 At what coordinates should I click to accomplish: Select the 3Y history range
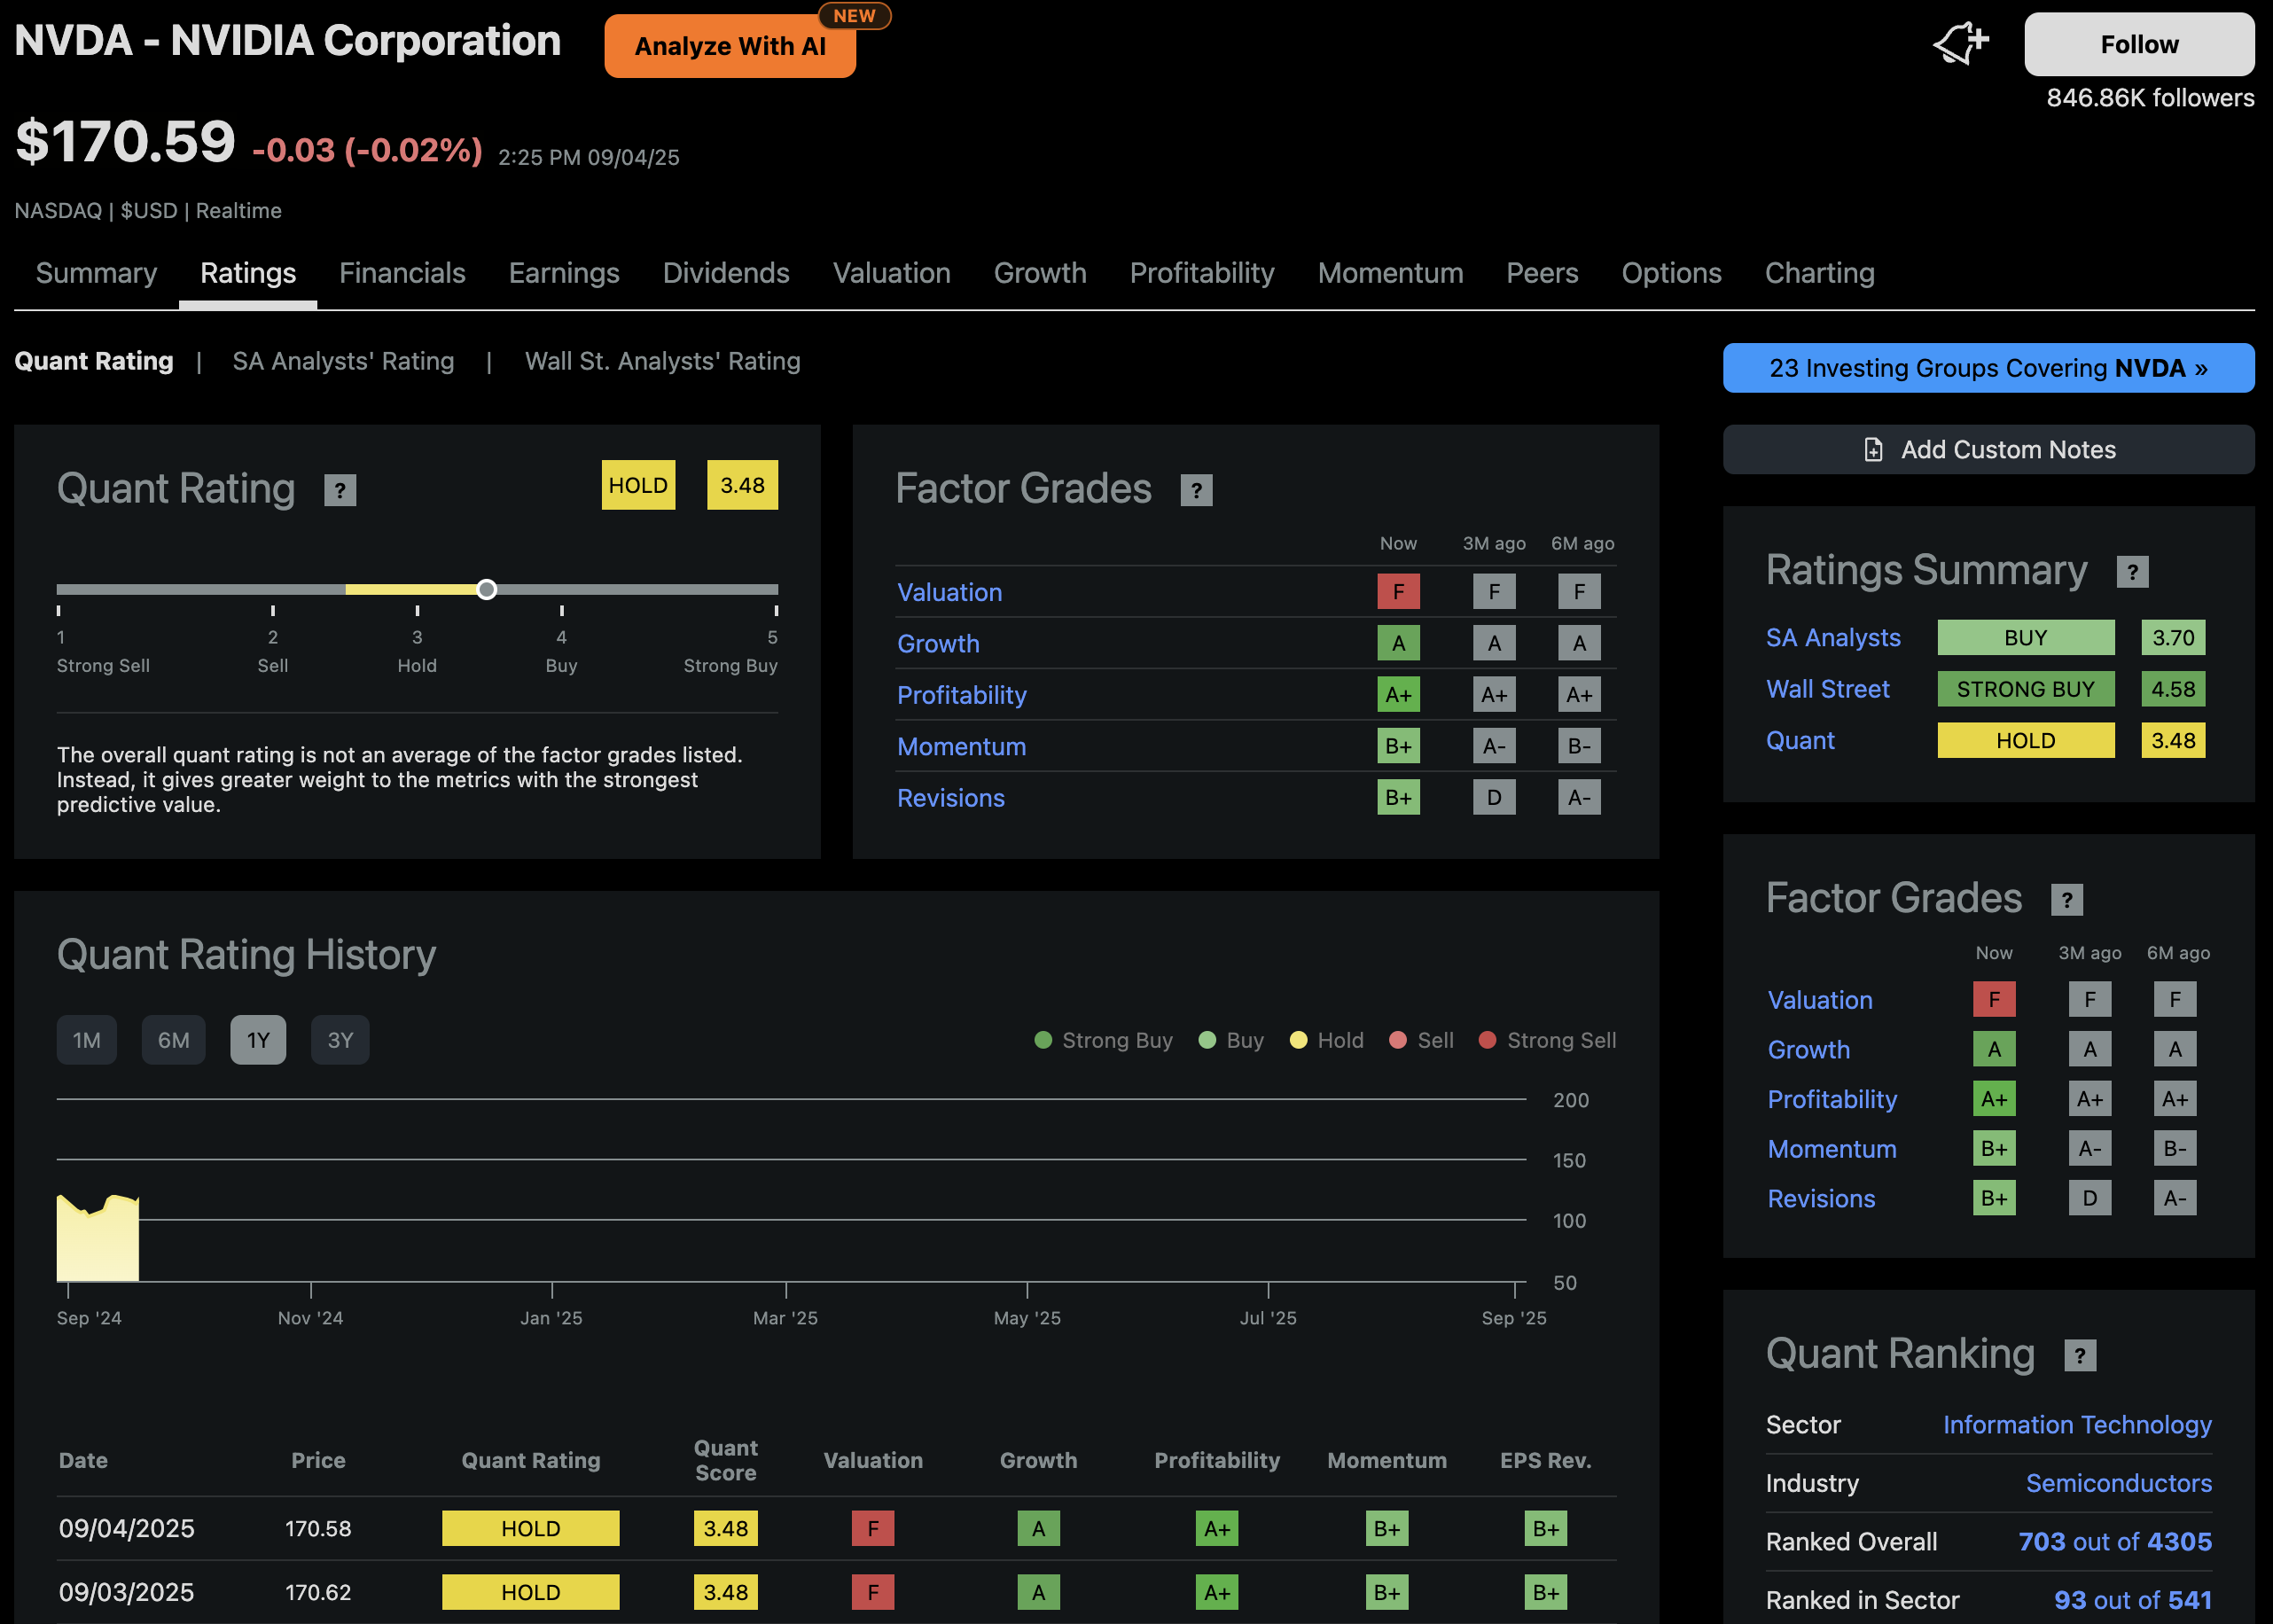pyautogui.click(x=340, y=1040)
